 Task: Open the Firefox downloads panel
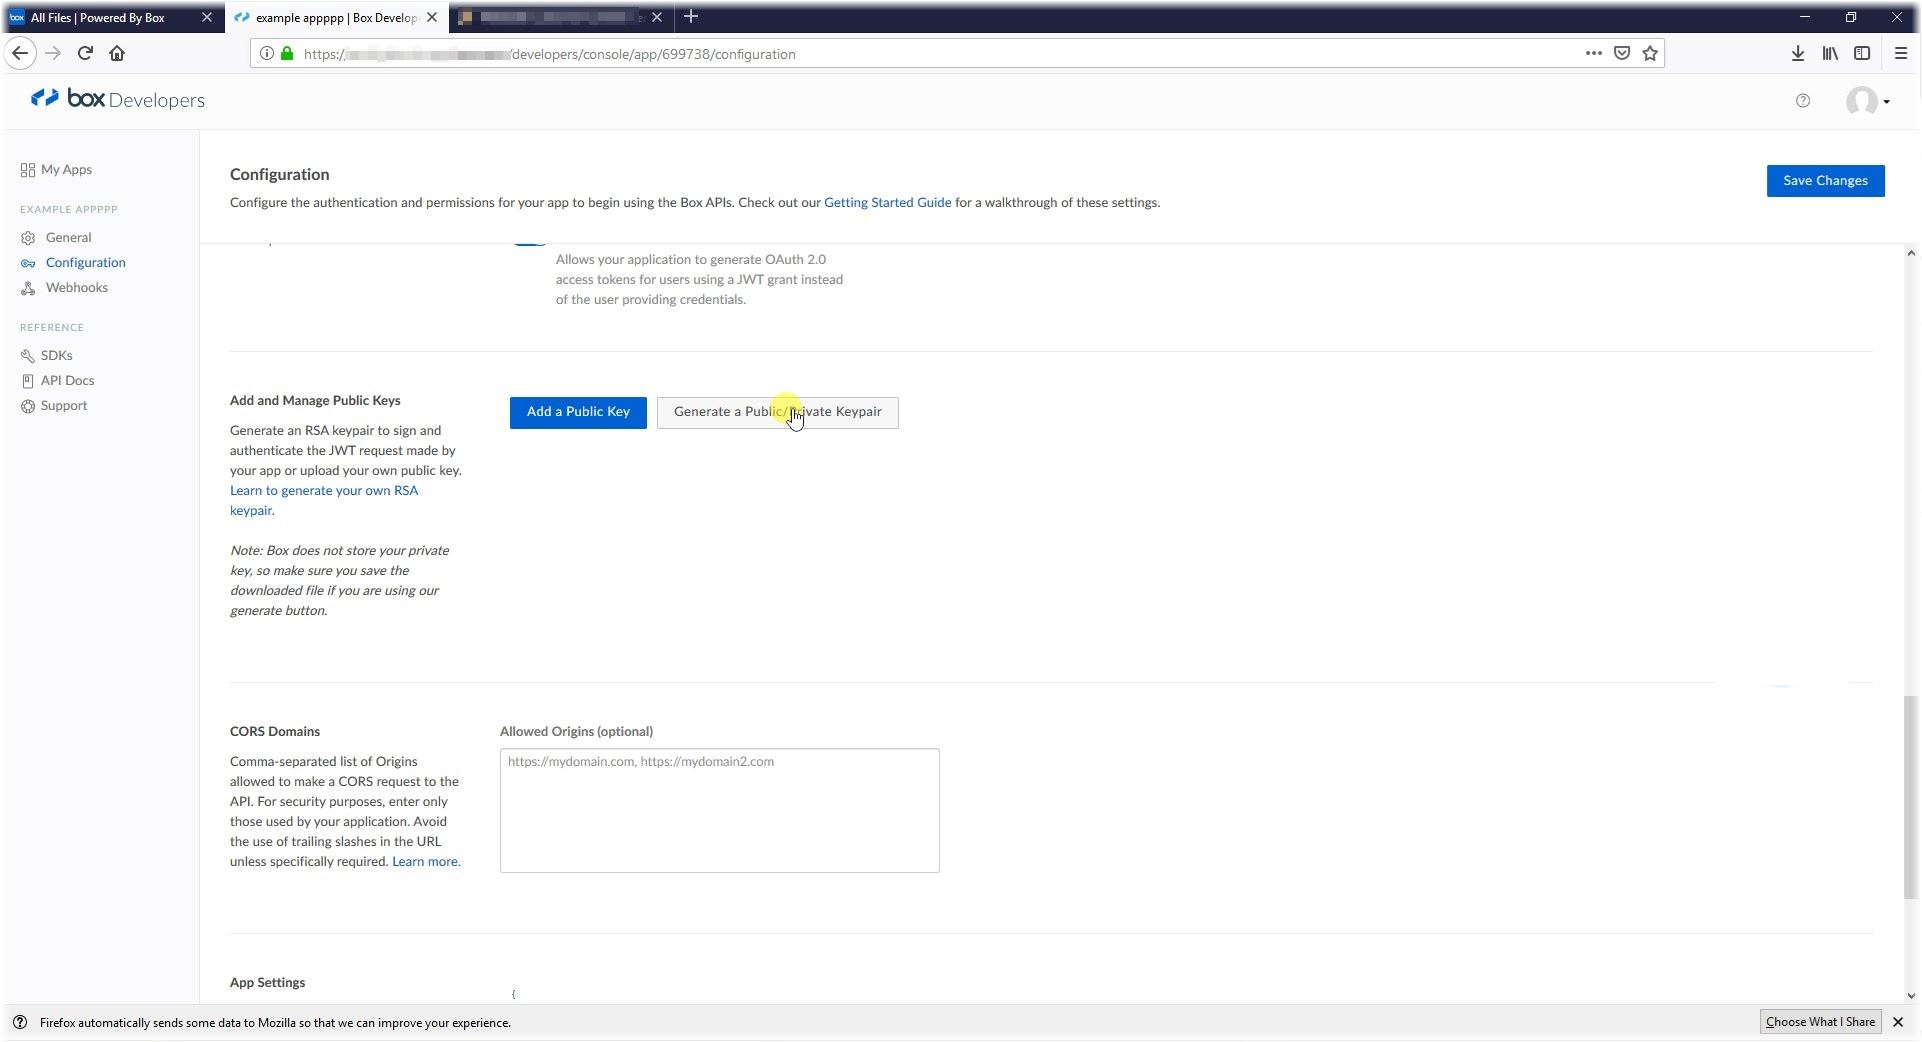(x=1797, y=54)
